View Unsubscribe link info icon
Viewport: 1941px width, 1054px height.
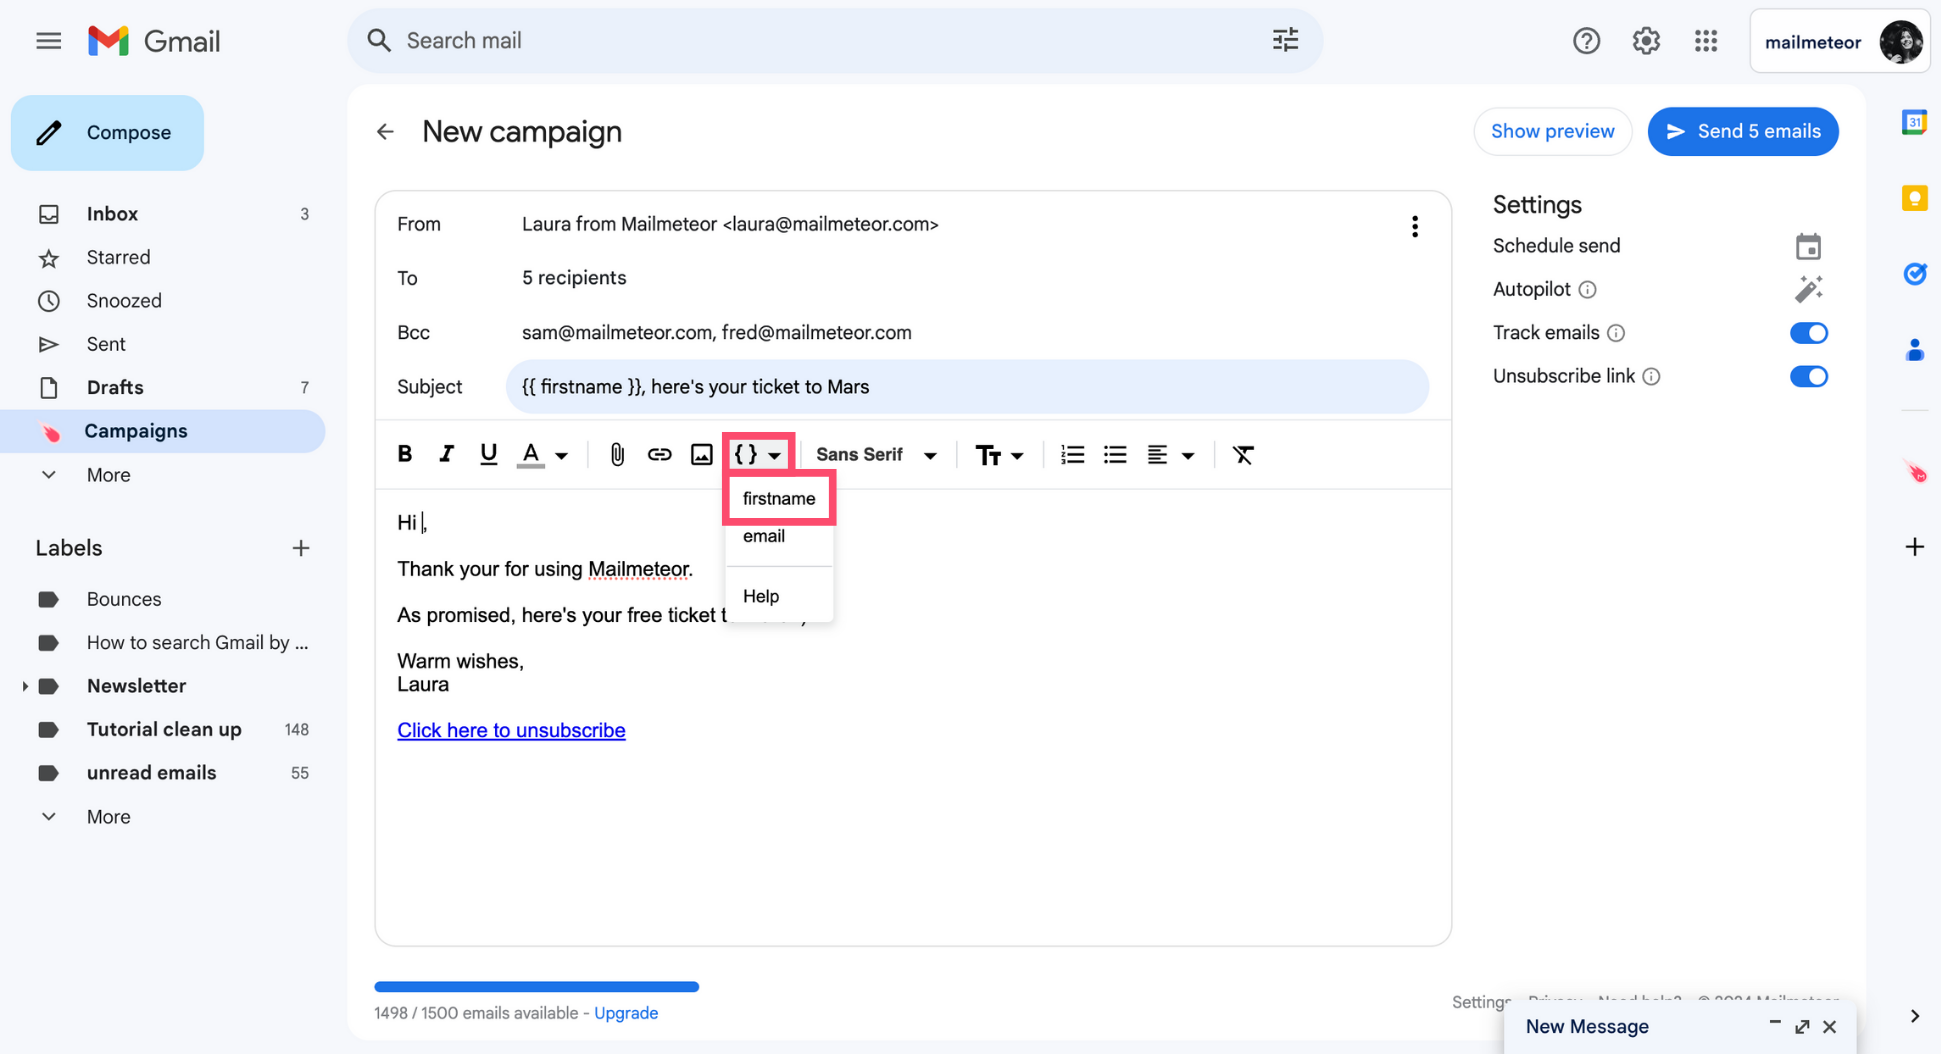(1651, 377)
